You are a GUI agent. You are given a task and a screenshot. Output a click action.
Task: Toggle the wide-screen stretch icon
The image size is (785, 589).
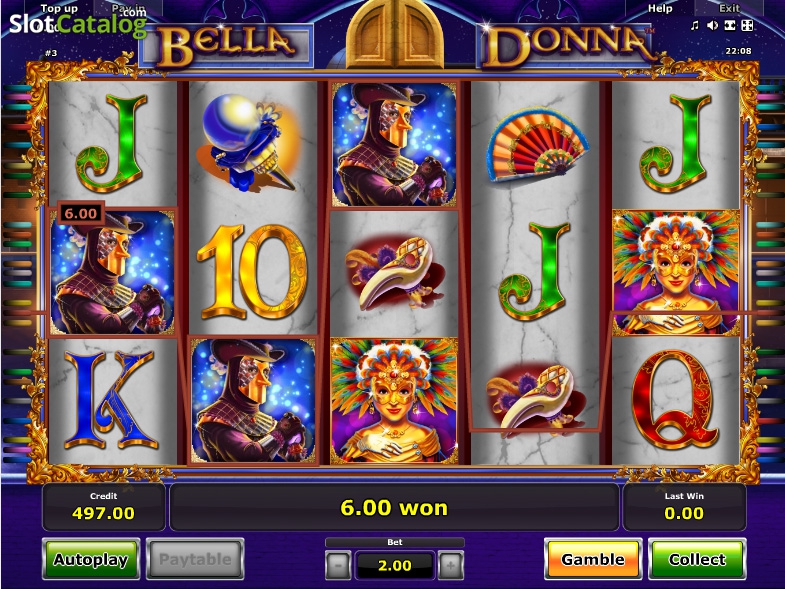pos(730,26)
